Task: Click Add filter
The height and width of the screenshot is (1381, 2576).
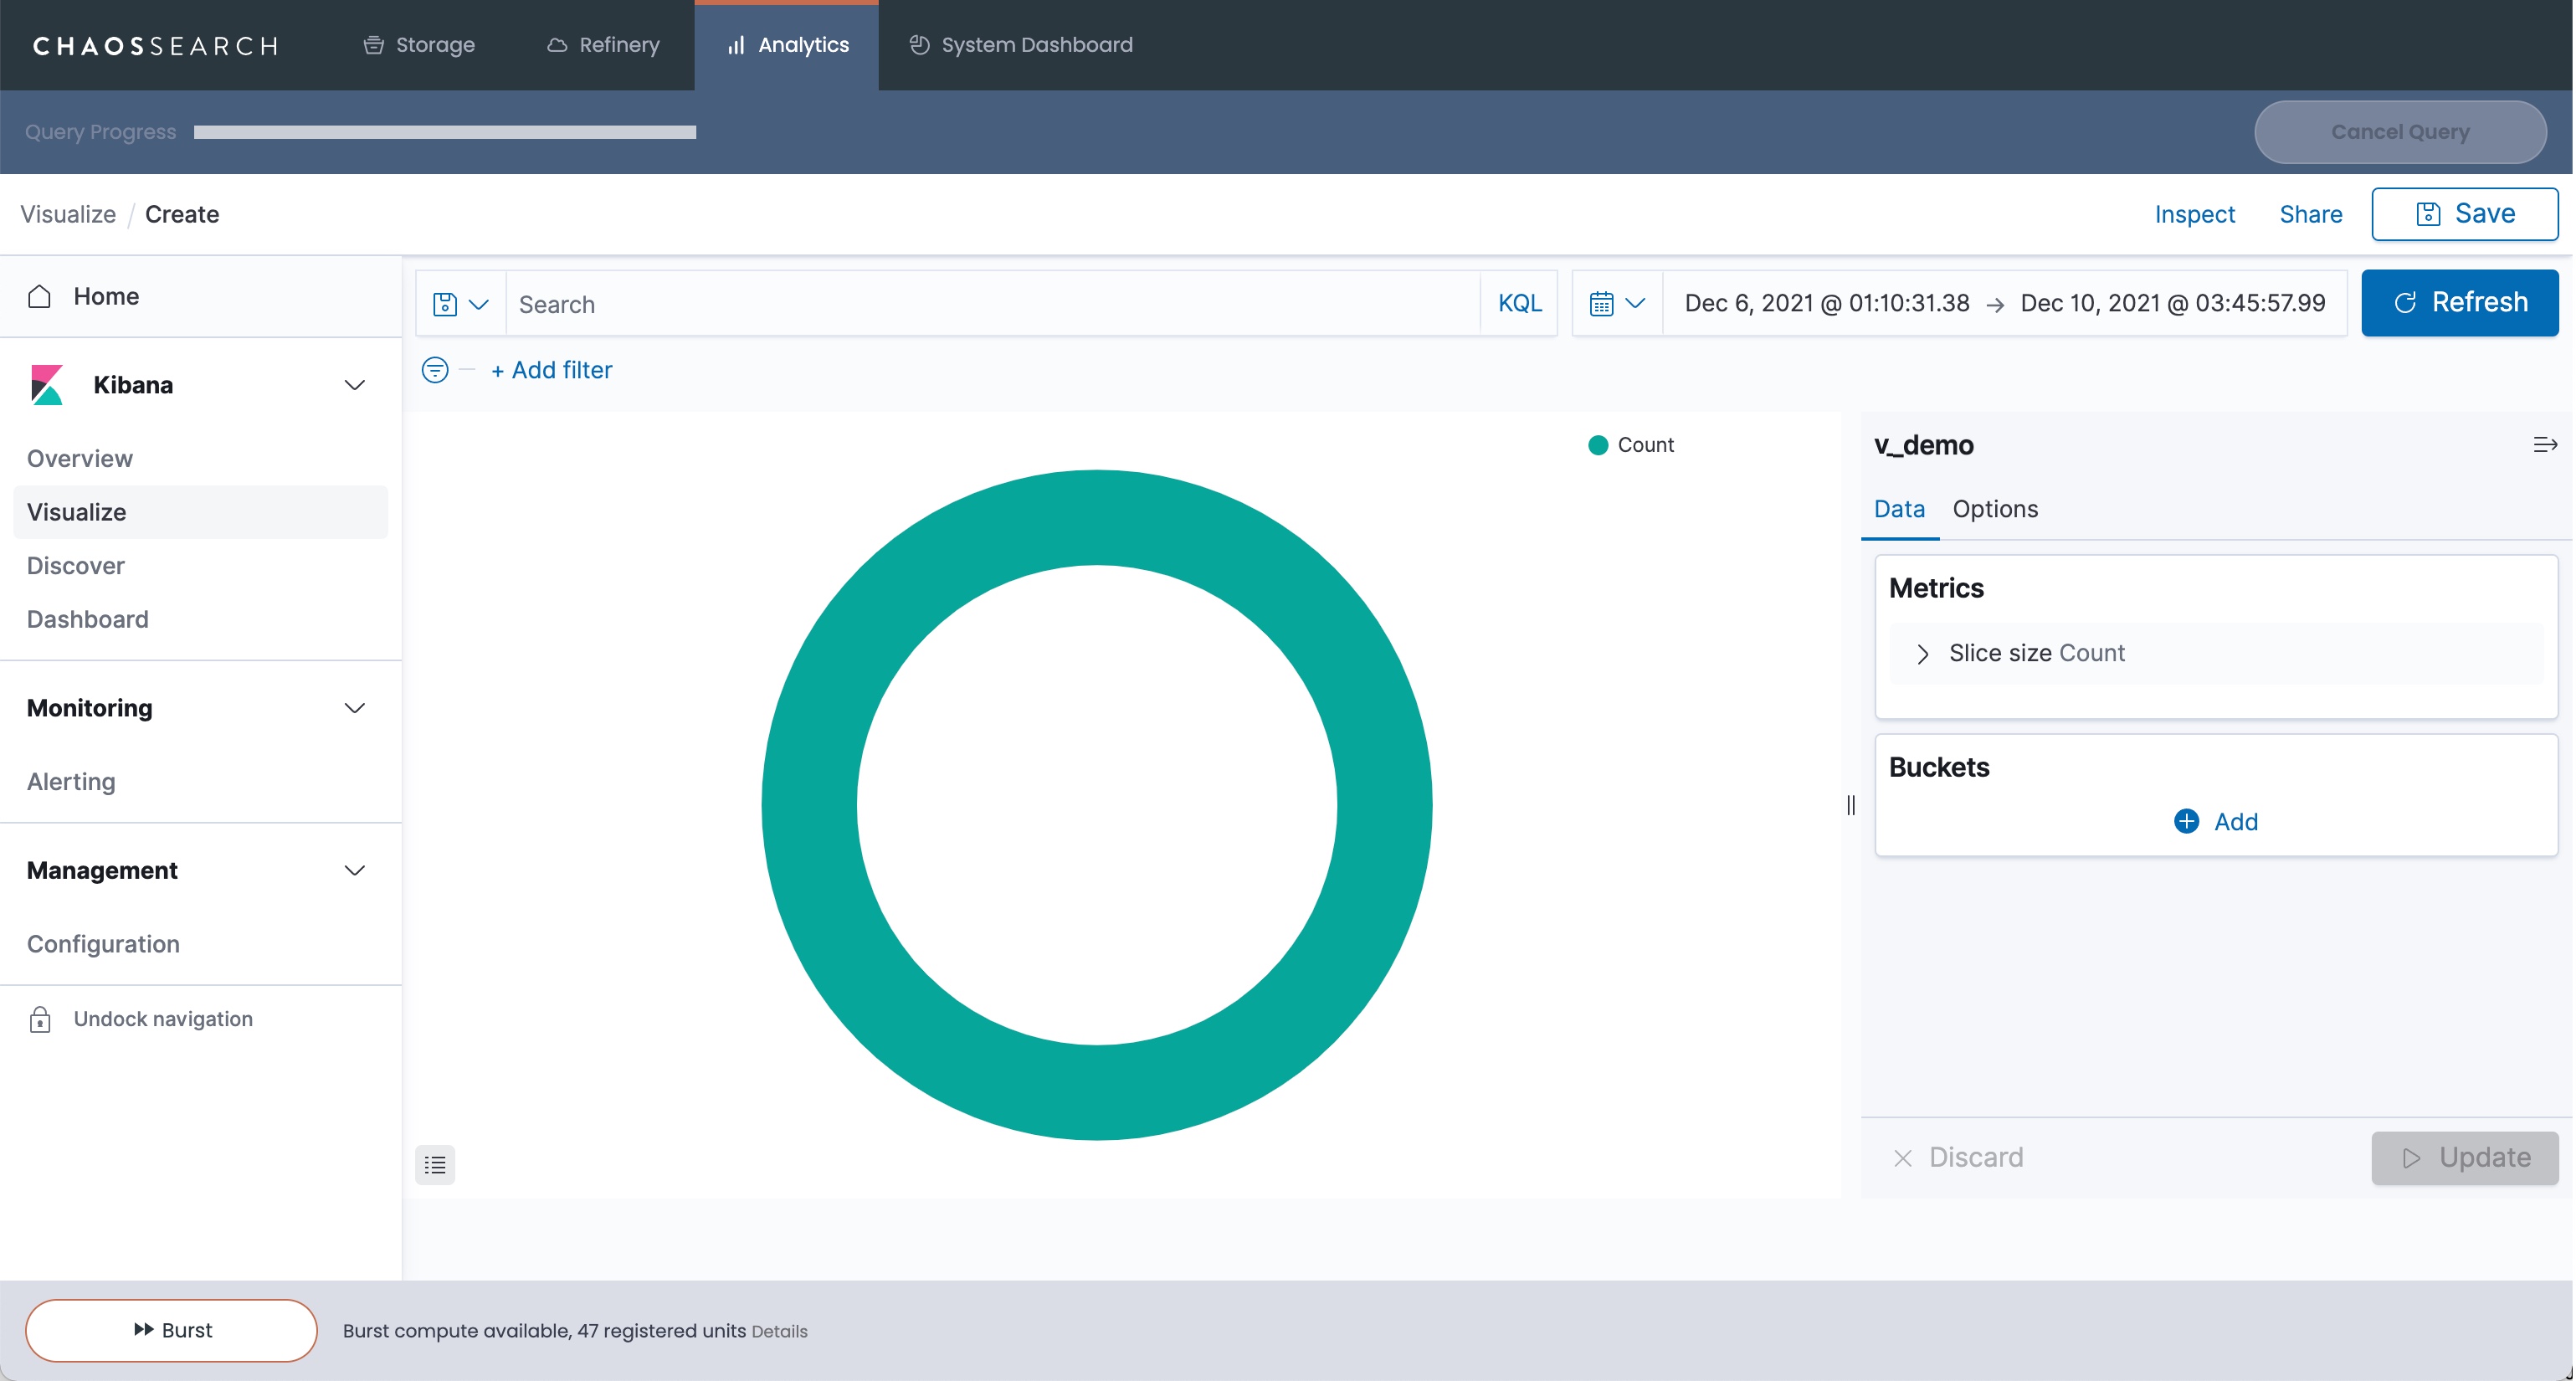Action: pos(552,370)
